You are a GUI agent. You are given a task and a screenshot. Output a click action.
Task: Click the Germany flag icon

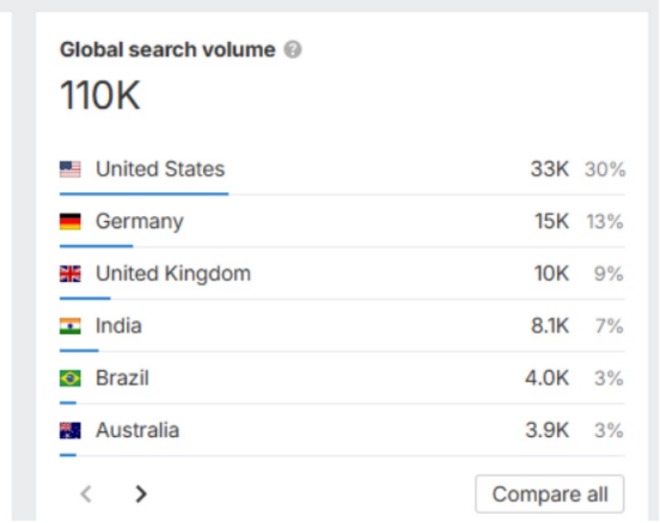click(x=70, y=221)
